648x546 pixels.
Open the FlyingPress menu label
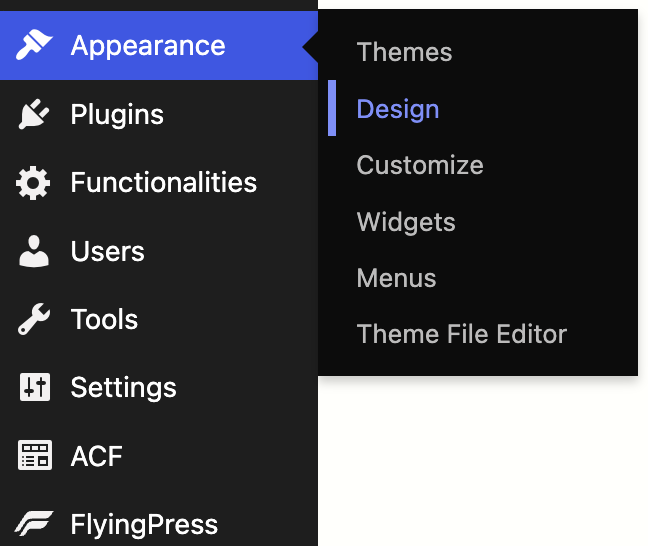tap(144, 524)
